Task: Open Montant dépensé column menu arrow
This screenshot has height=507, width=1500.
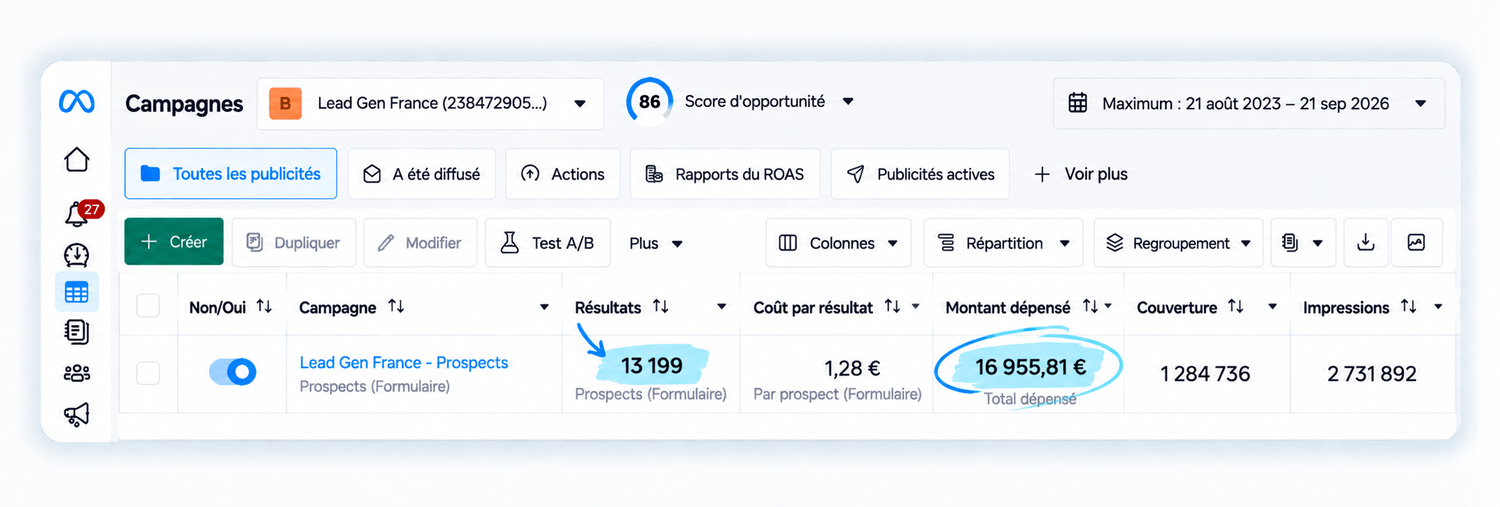Action: pos(1108,307)
